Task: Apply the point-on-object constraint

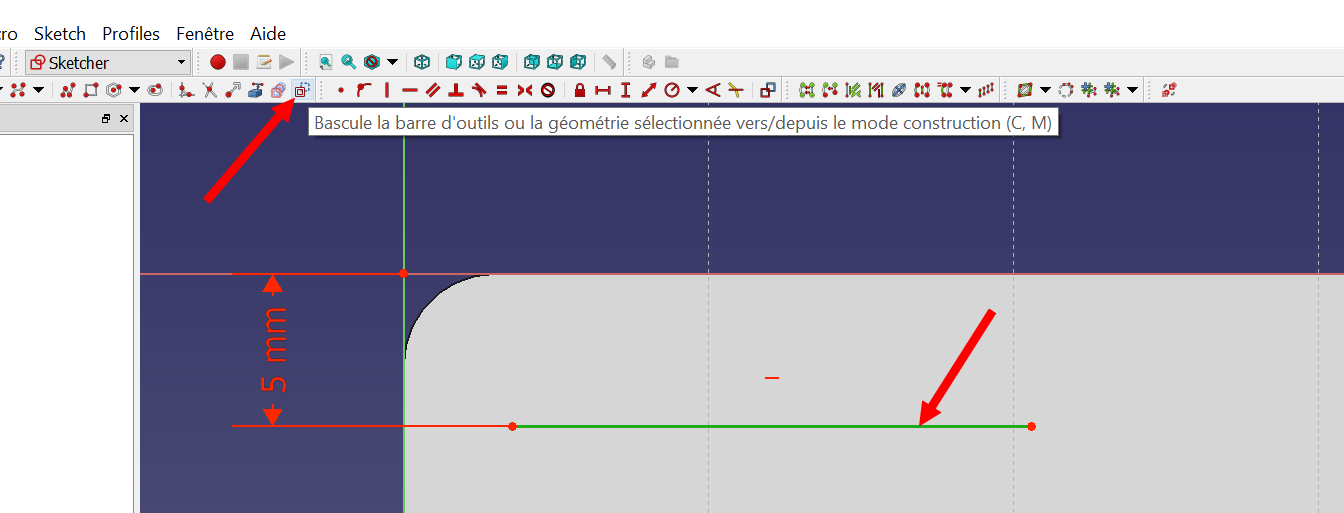Action: 364,90
